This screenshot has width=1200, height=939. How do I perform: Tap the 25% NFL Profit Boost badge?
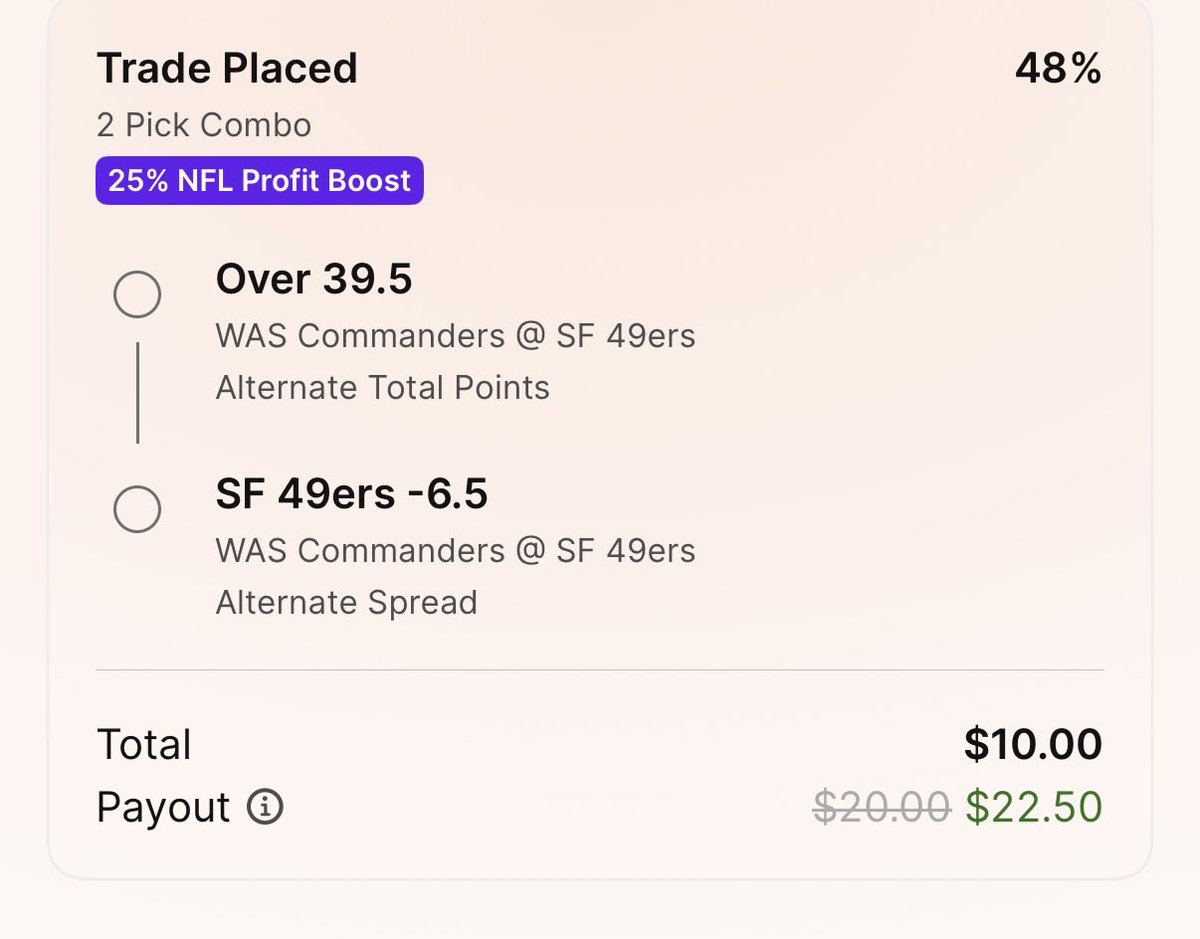click(x=260, y=181)
